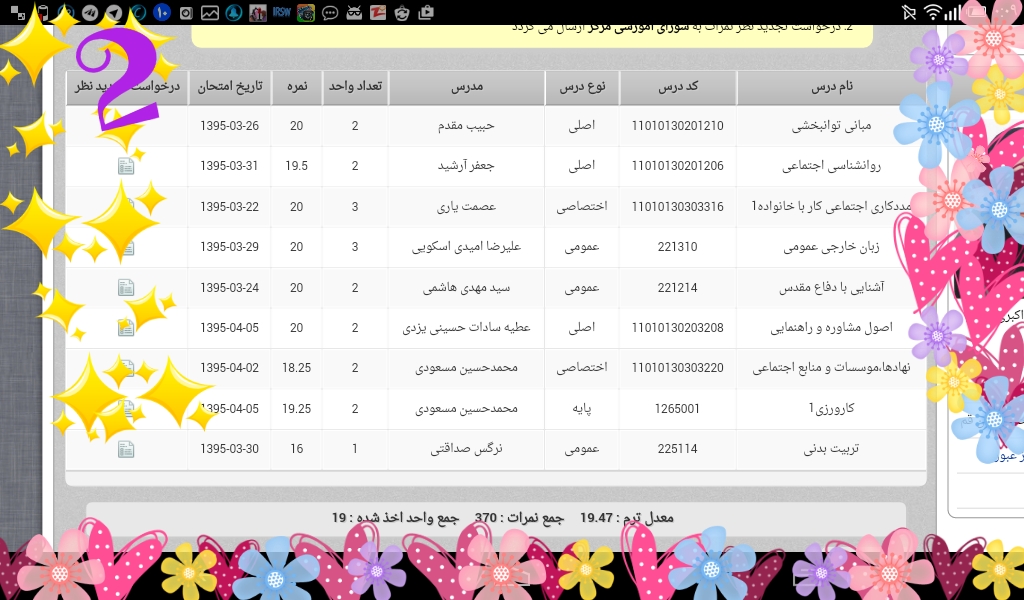Screen dimensions: 1024x600
Task: Tap the muted sound status icon
Action: (908, 12)
